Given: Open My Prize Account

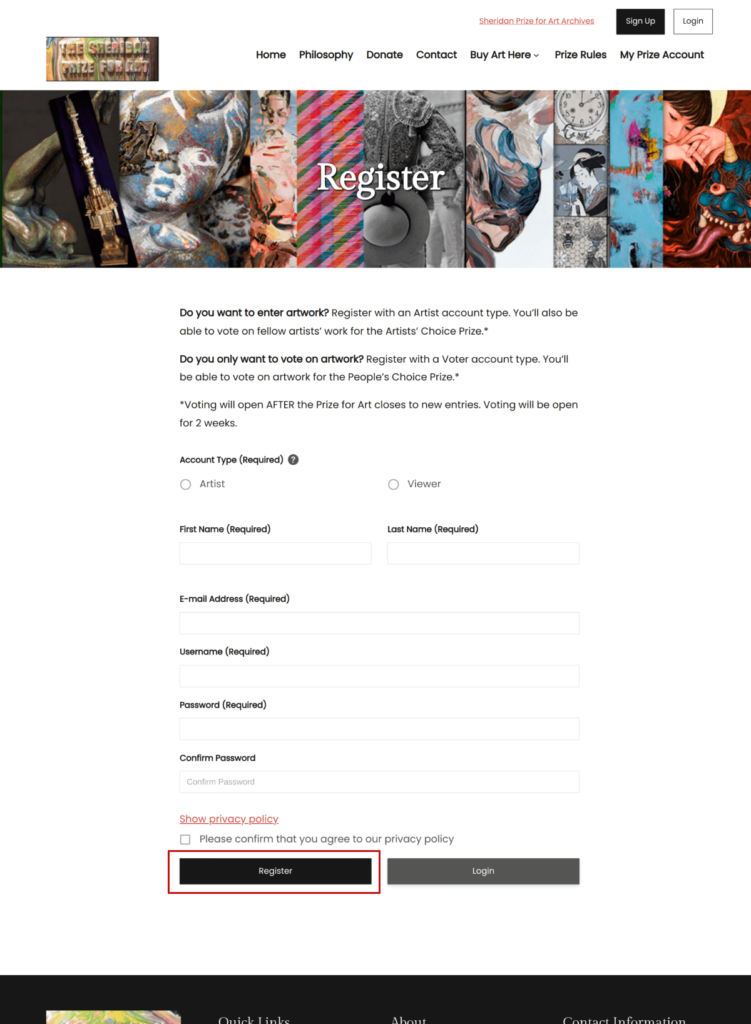Looking at the screenshot, I should pyautogui.click(x=662, y=55).
